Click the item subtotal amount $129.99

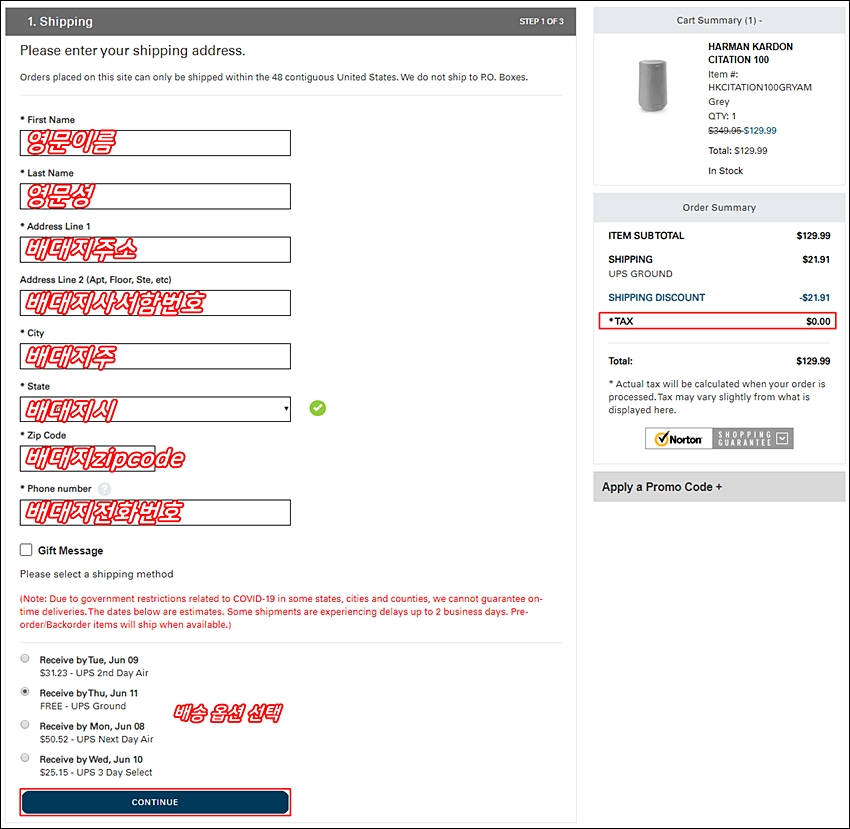coord(813,236)
